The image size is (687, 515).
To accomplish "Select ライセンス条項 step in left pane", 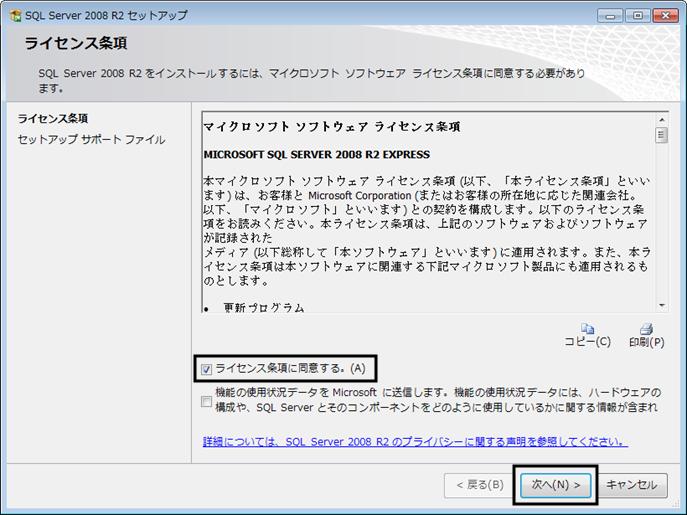I will point(53,118).
